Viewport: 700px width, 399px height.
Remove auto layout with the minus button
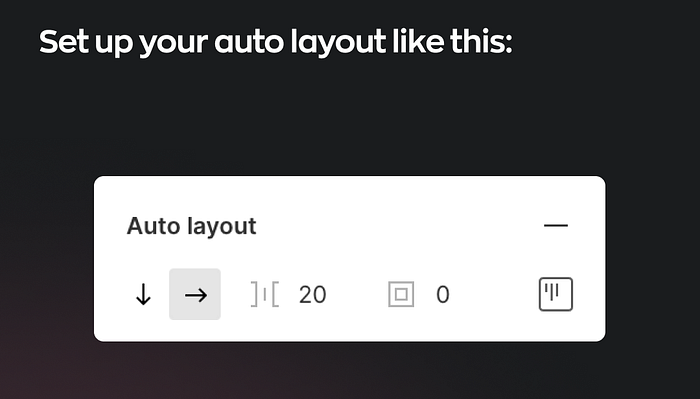coord(556,225)
